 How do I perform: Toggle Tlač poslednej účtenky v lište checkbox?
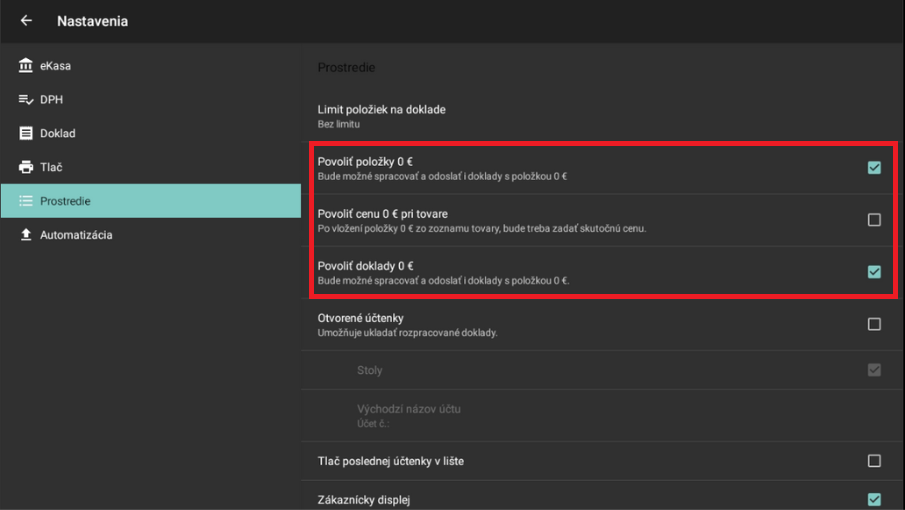click(874, 461)
